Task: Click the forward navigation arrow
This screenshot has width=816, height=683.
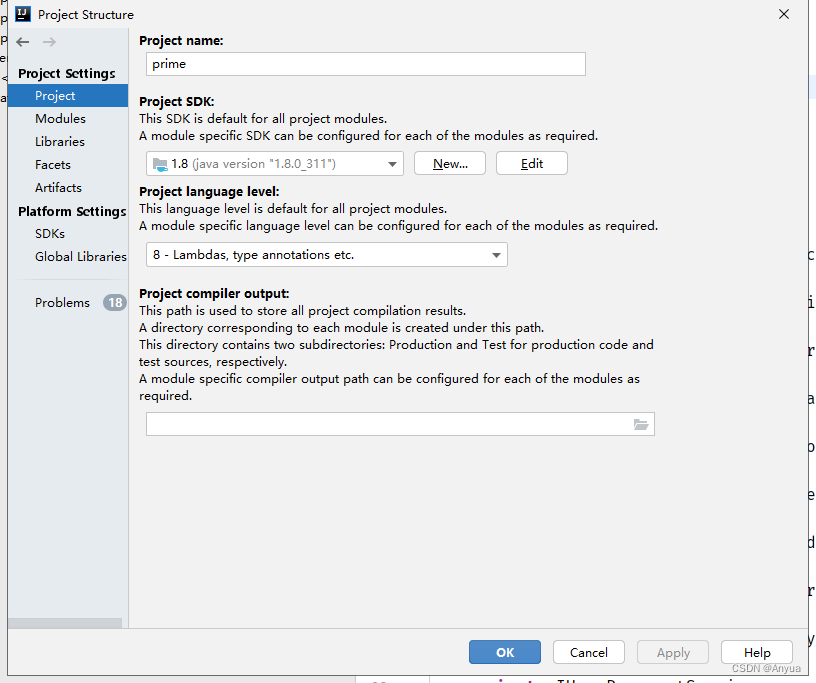Action: 48,42
